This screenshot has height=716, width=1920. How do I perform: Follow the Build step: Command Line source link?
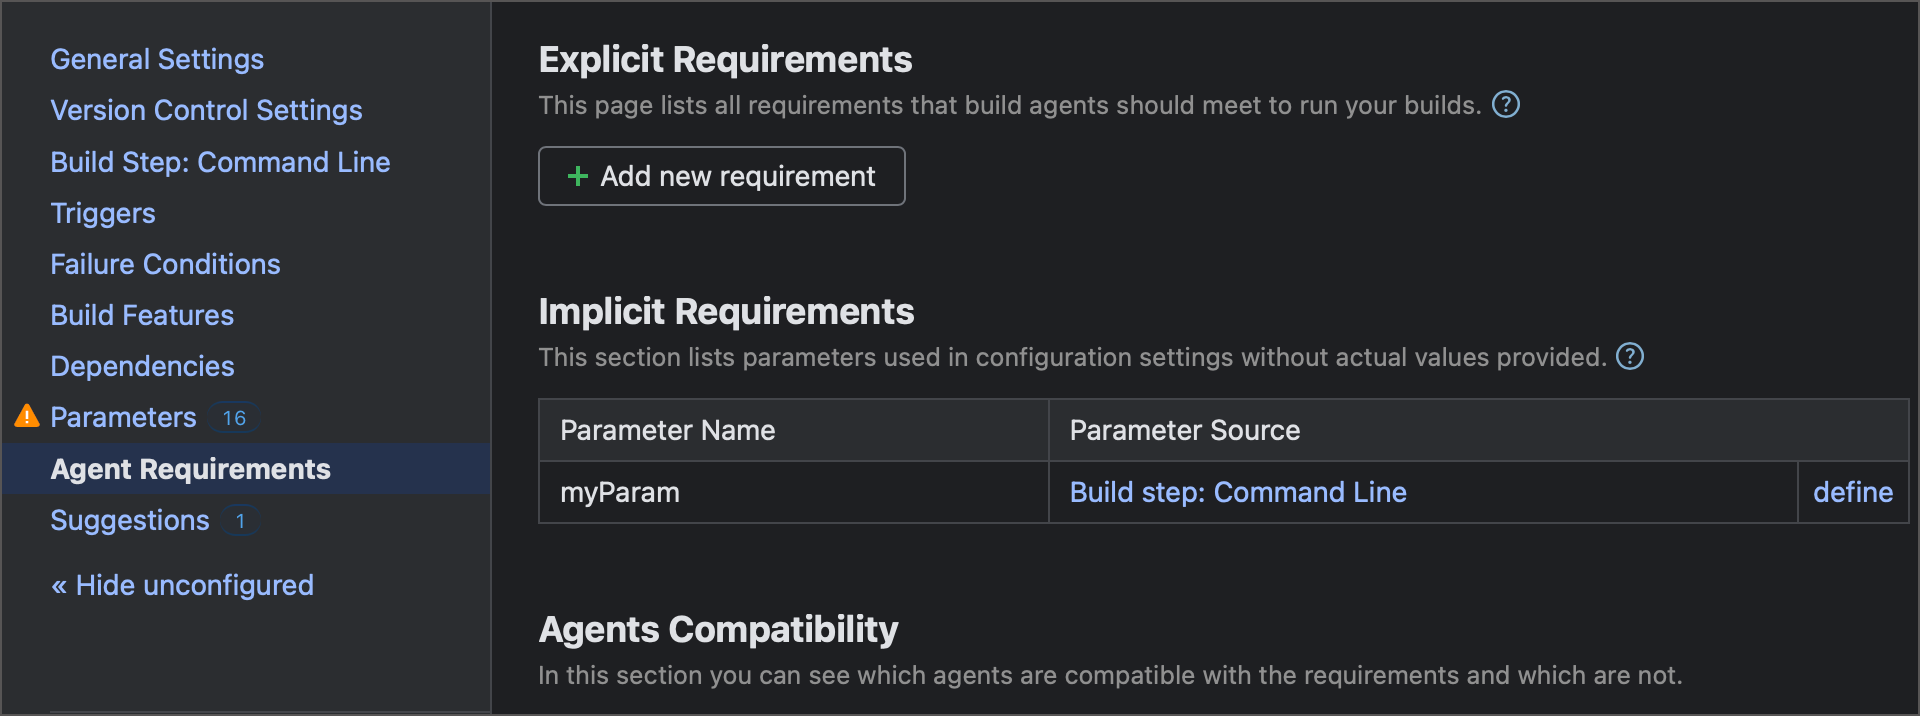click(x=1237, y=492)
